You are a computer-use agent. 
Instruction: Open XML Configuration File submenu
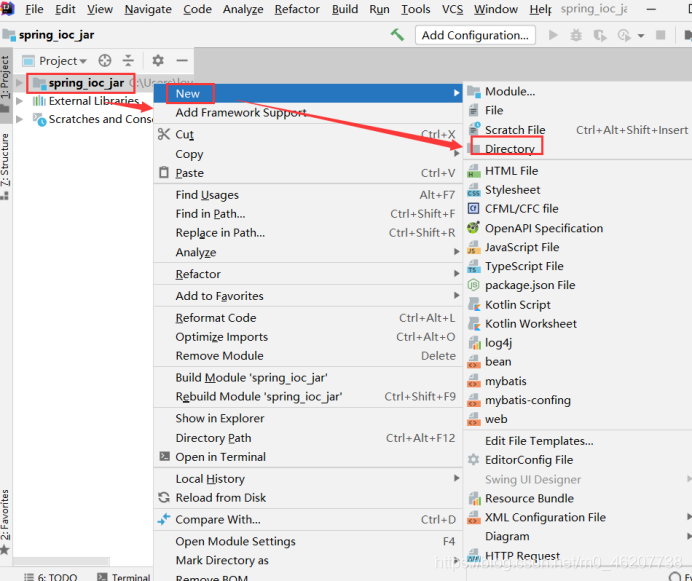coord(578,517)
